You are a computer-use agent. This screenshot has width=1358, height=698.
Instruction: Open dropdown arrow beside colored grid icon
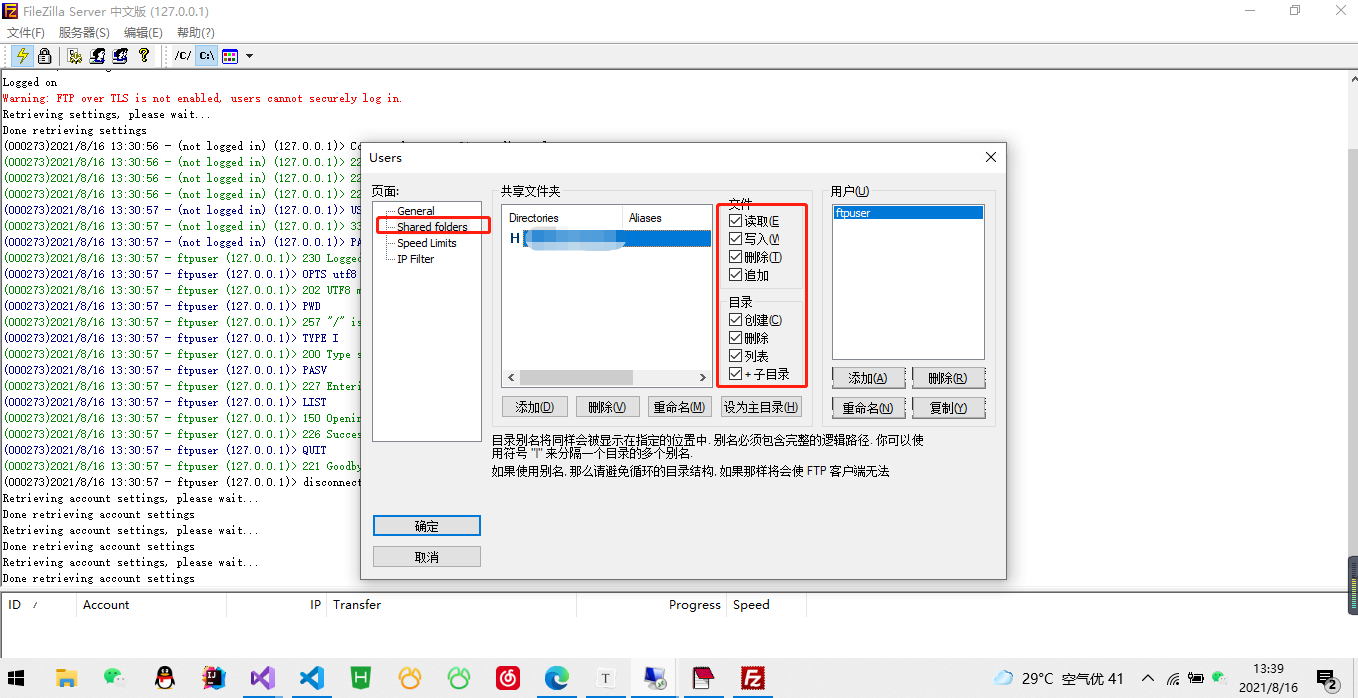tap(249, 56)
